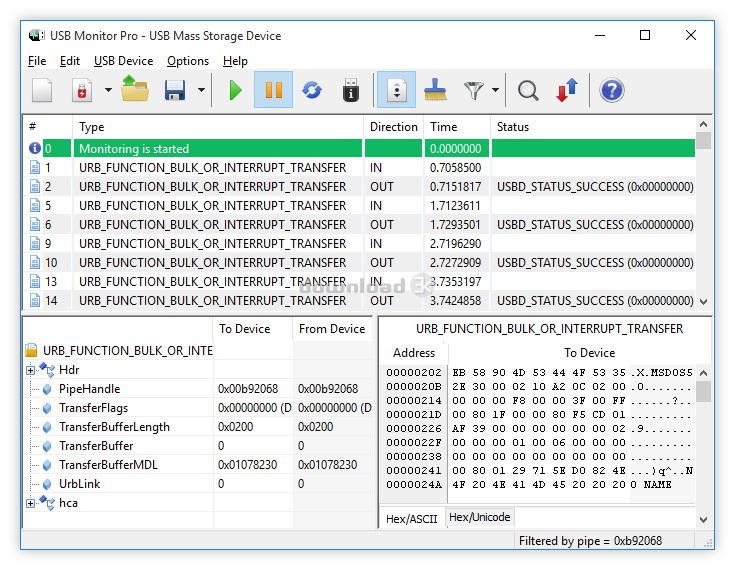Viewport: 735px width, 570px height.
Task: Select packet row number 14
Action: [360, 300]
